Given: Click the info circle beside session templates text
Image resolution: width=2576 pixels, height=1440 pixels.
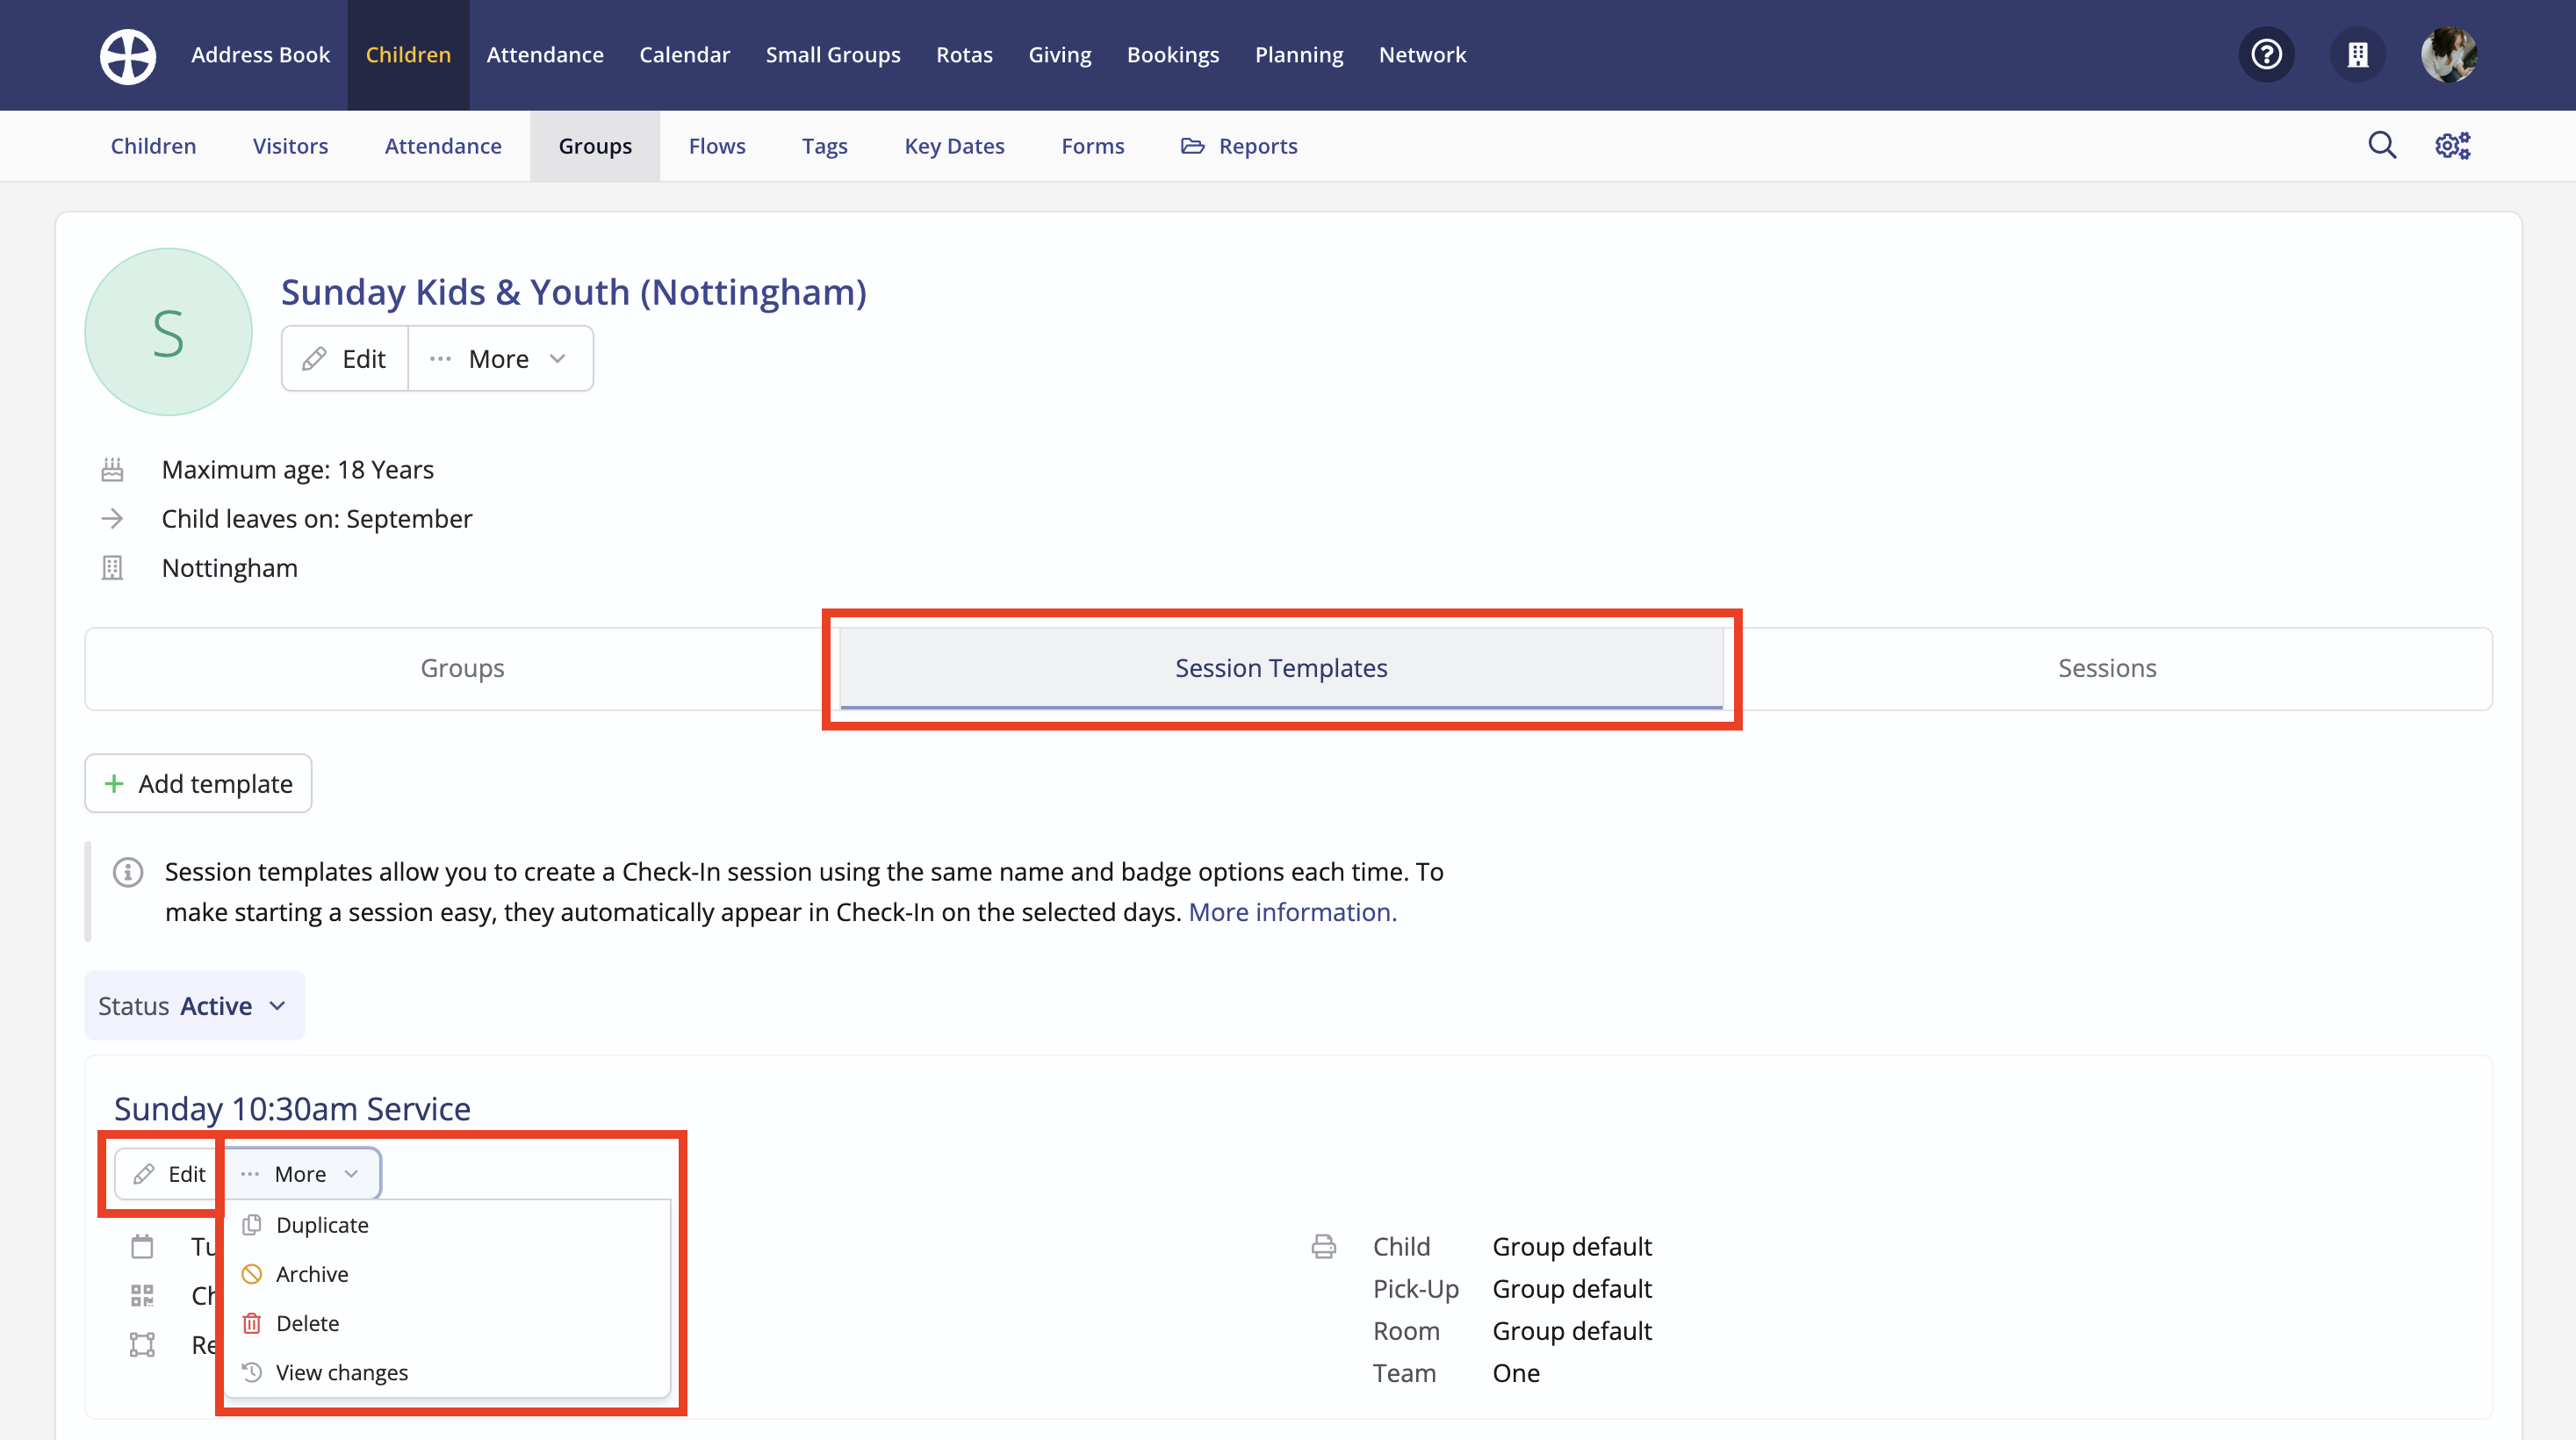Looking at the screenshot, I should pyautogui.click(x=128, y=872).
